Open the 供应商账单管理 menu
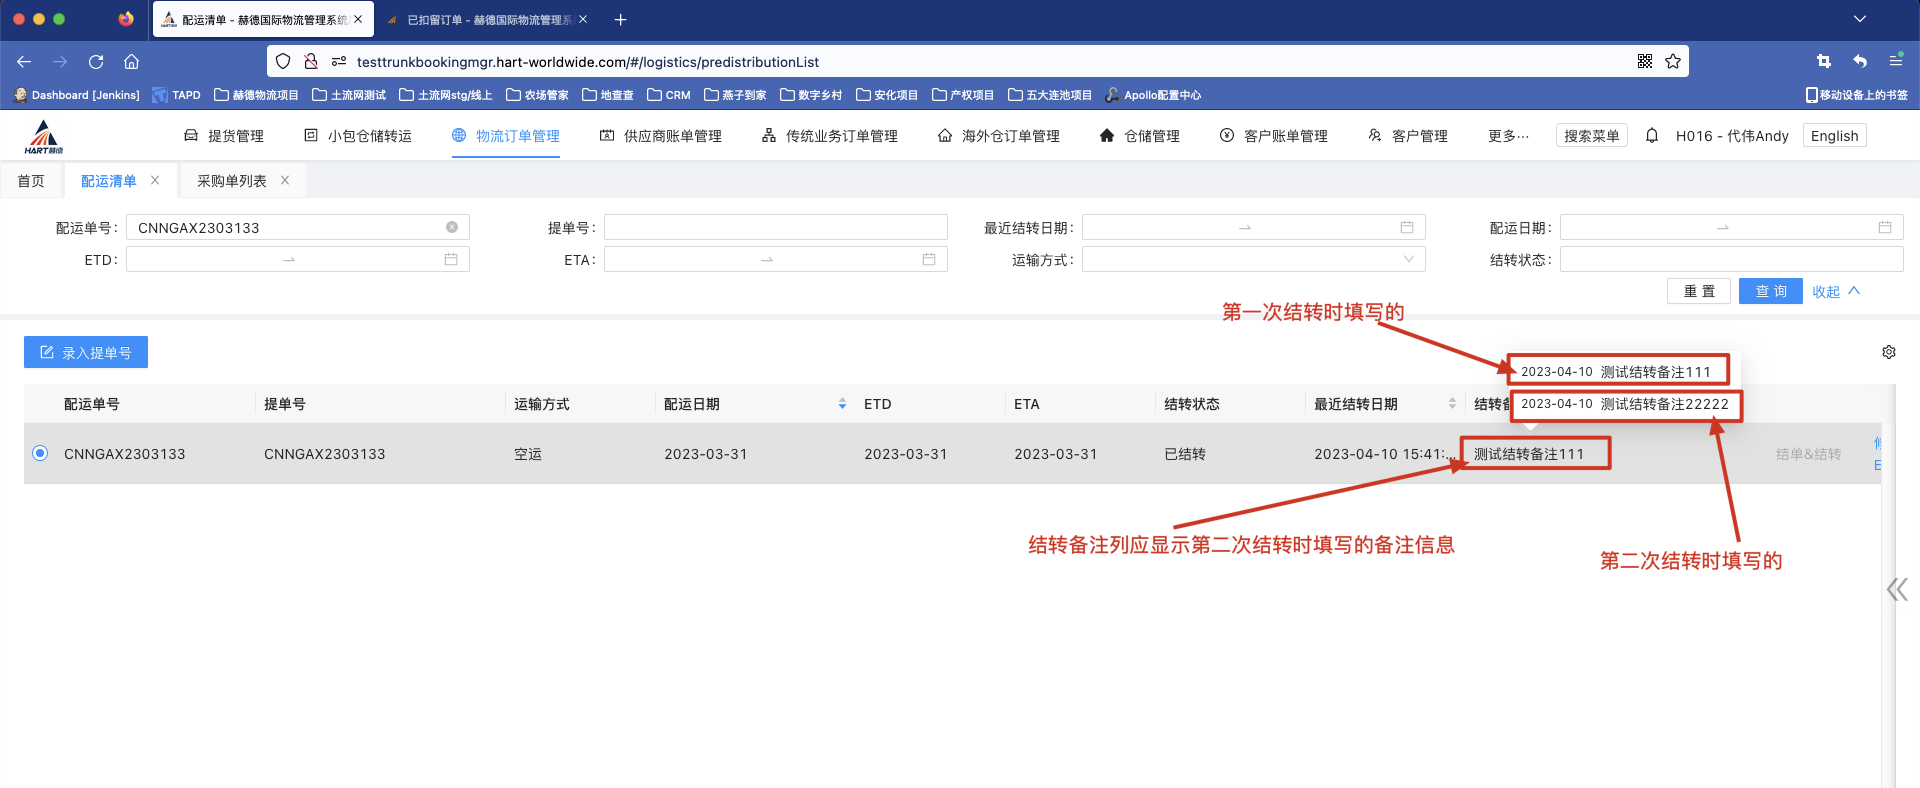The height and width of the screenshot is (788, 1920). click(661, 136)
